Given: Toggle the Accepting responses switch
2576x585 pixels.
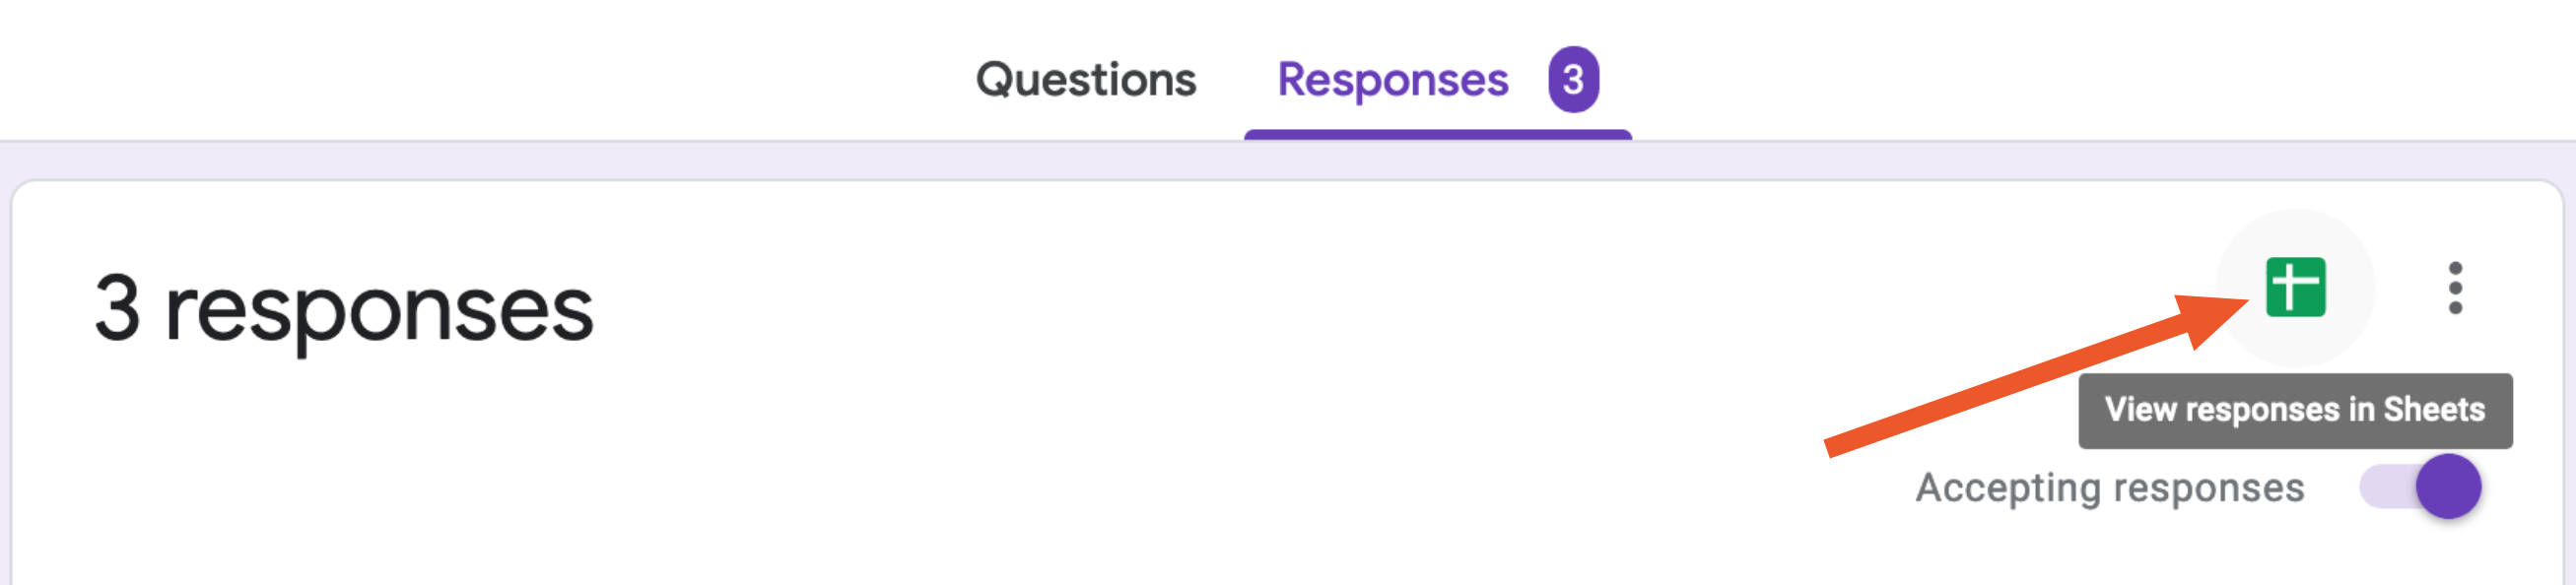Looking at the screenshot, I should point(2419,487).
